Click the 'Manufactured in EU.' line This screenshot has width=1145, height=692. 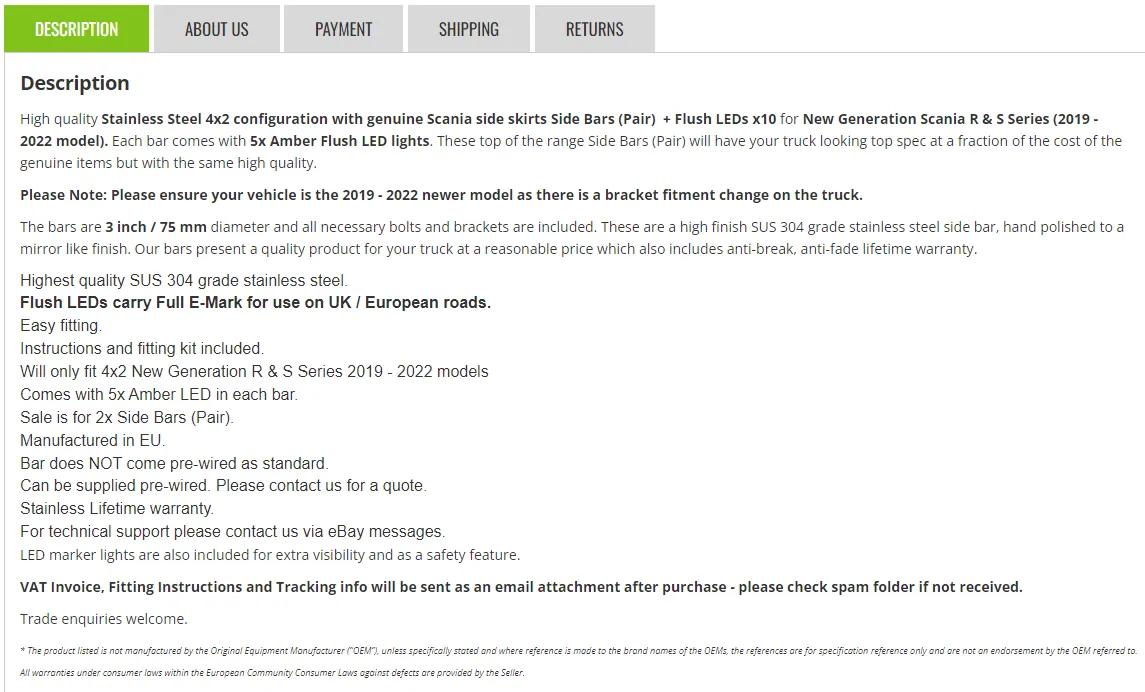[93, 440]
